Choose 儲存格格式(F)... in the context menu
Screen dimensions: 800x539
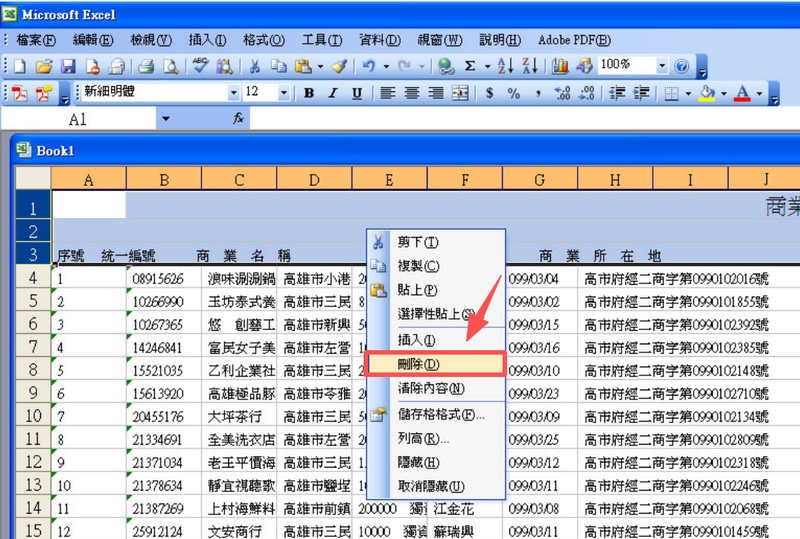tap(436, 414)
